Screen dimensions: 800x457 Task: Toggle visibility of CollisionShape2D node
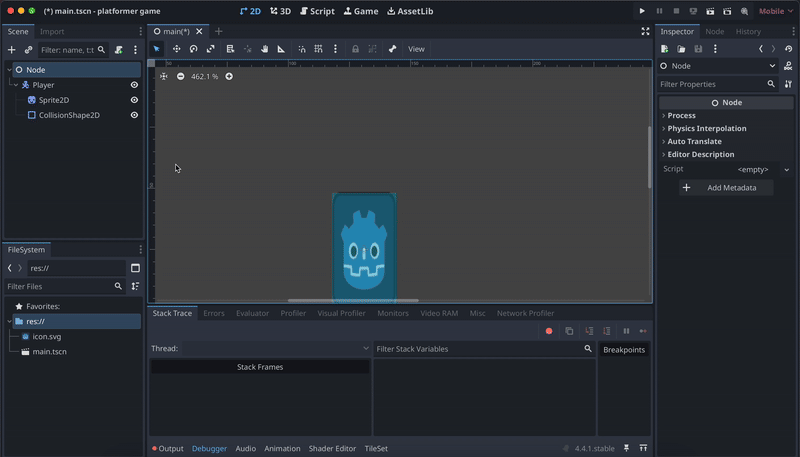[134, 115]
